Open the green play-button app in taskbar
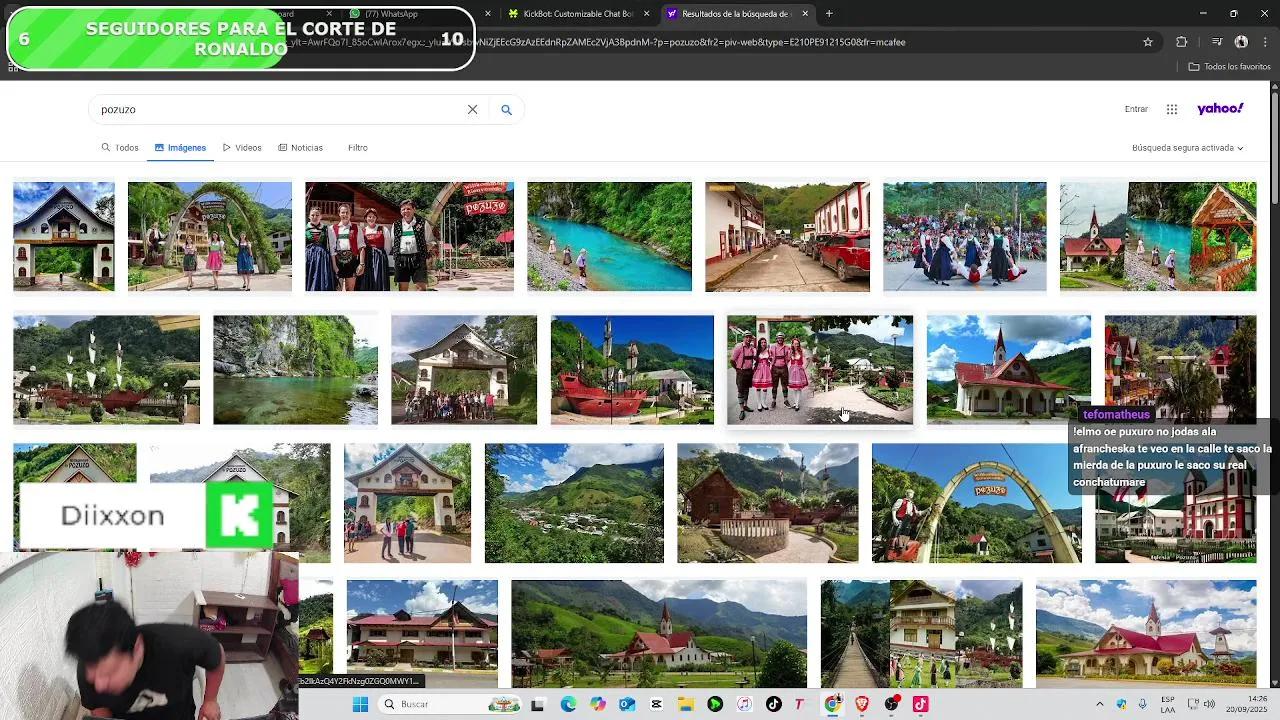The width and height of the screenshot is (1280, 720). (x=715, y=704)
